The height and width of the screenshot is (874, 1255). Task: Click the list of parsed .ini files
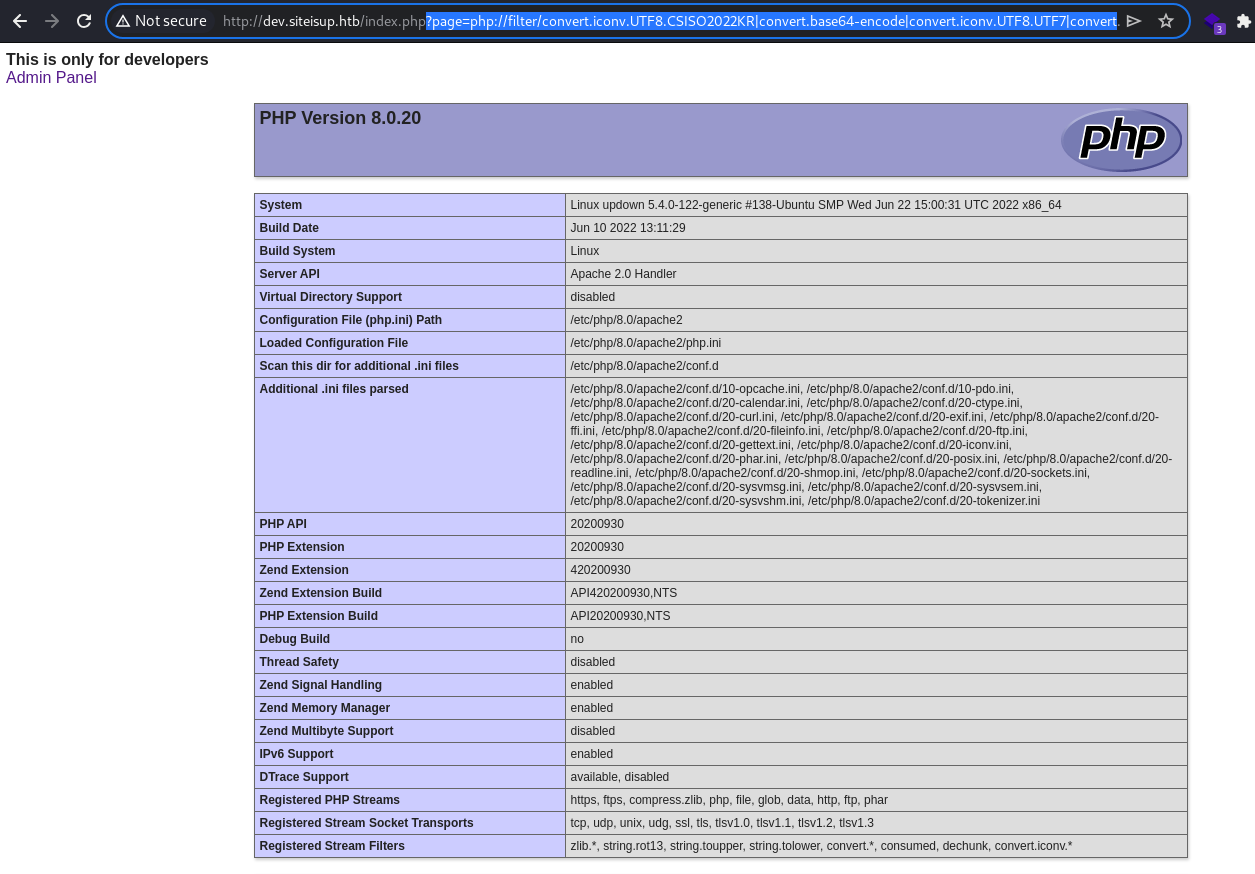[x=871, y=445]
